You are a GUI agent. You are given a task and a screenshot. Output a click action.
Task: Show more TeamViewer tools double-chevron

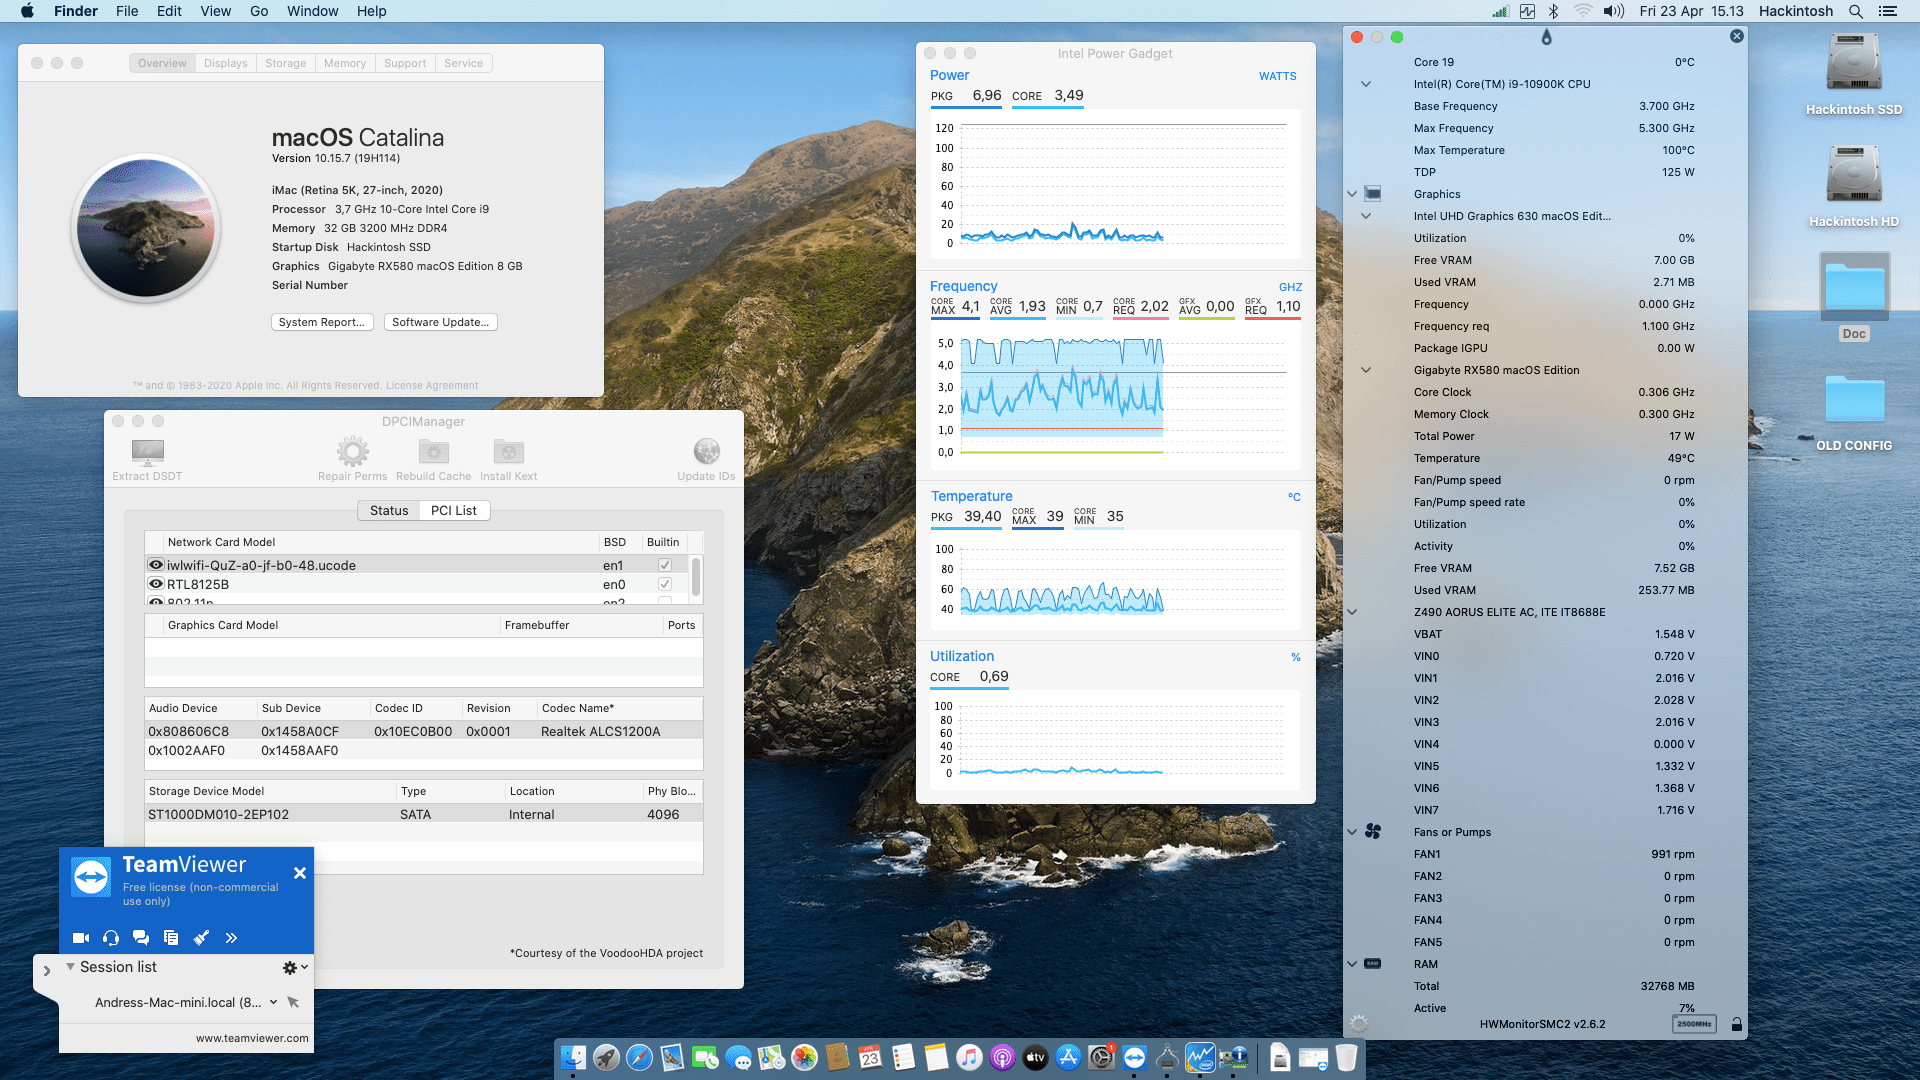click(231, 938)
